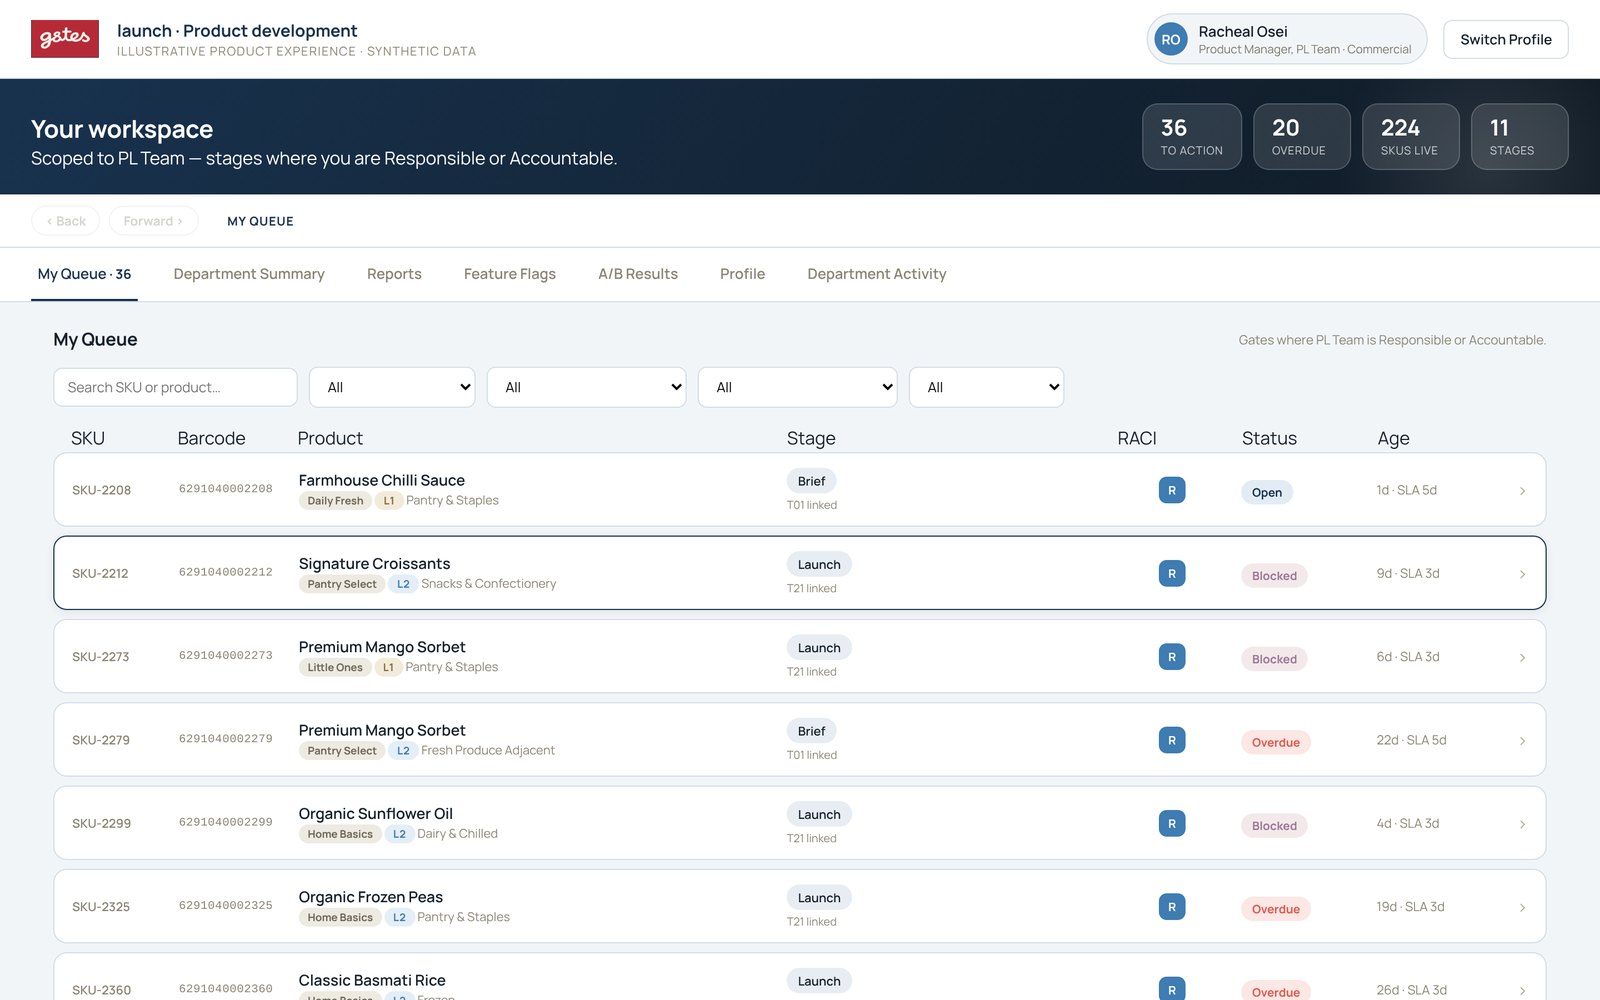This screenshot has height=1000, width=1600.
Task: Click the Back navigation button
Action: (66, 221)
